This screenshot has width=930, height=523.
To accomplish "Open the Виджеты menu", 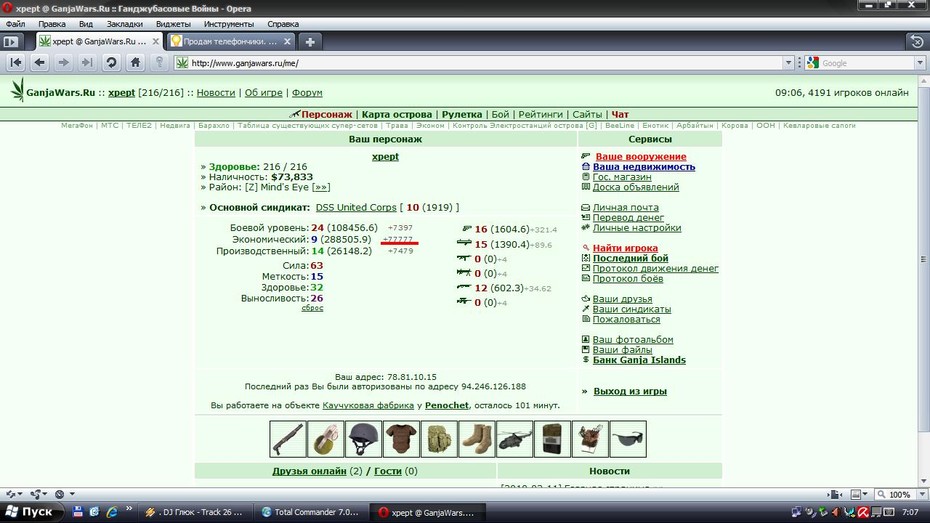I will coord(173,24).
